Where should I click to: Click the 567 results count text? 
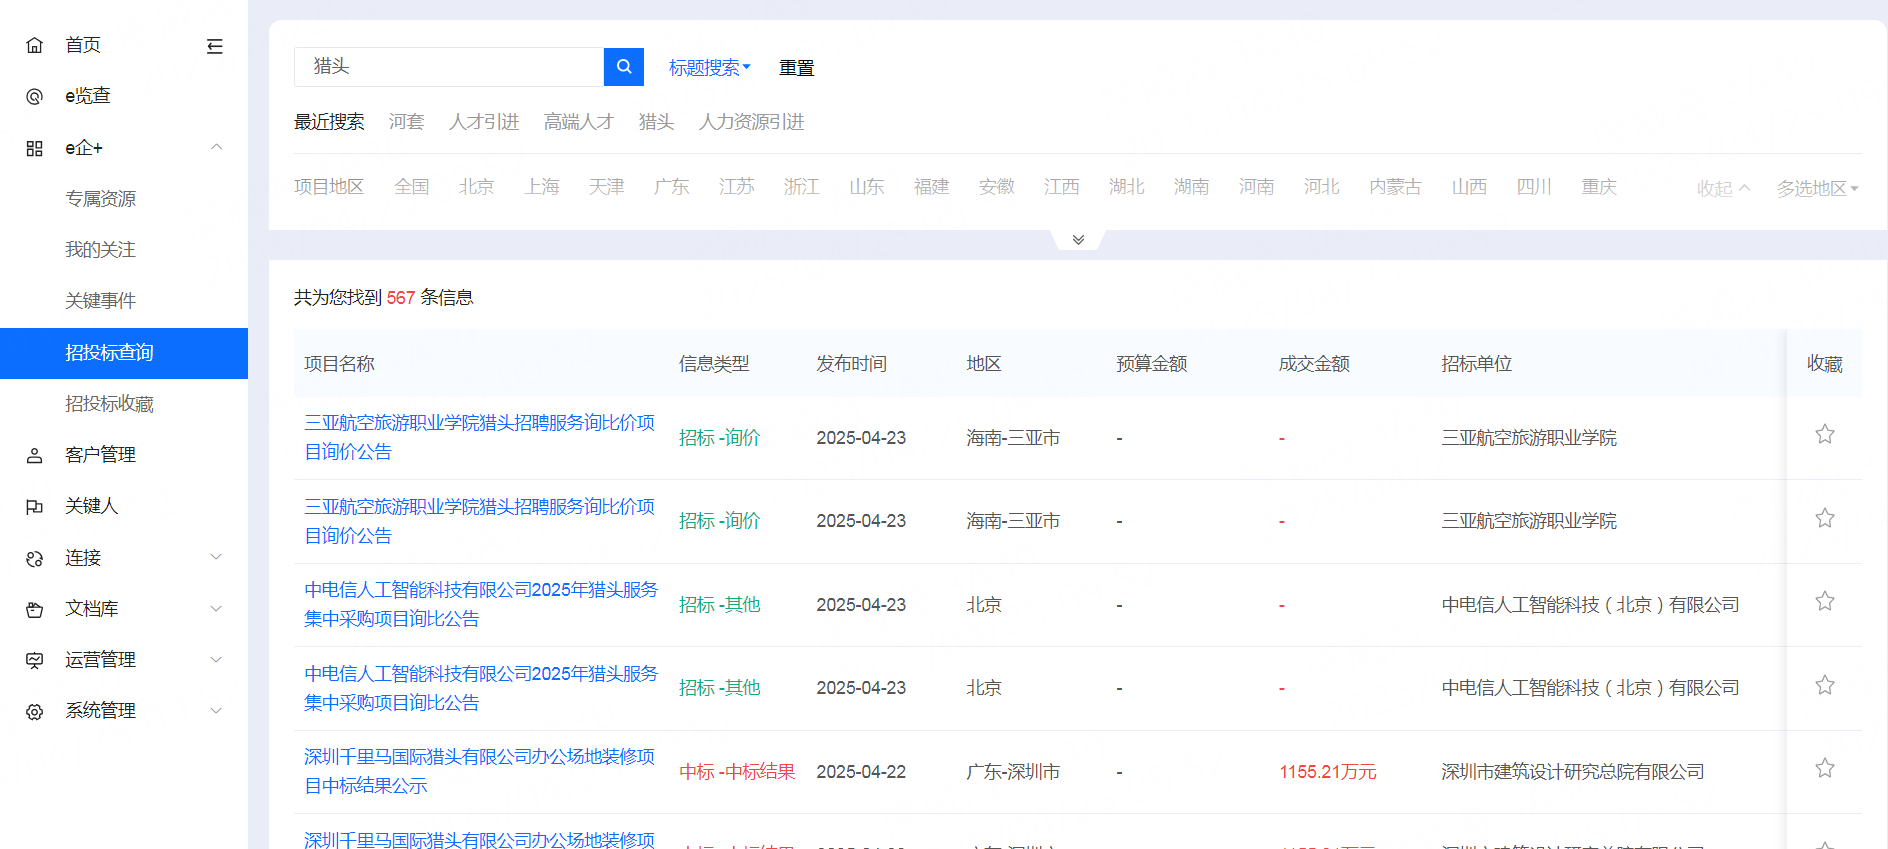point(401,298)
